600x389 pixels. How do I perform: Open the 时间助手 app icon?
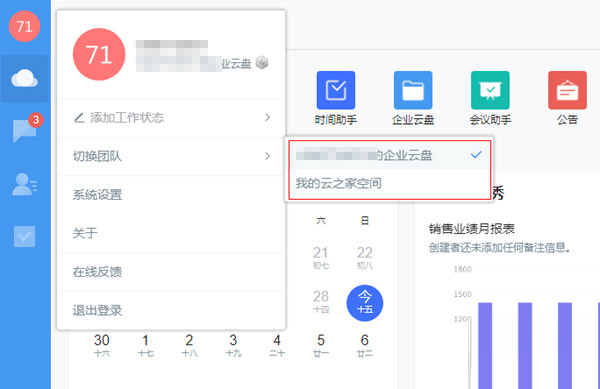coord(336,90)
